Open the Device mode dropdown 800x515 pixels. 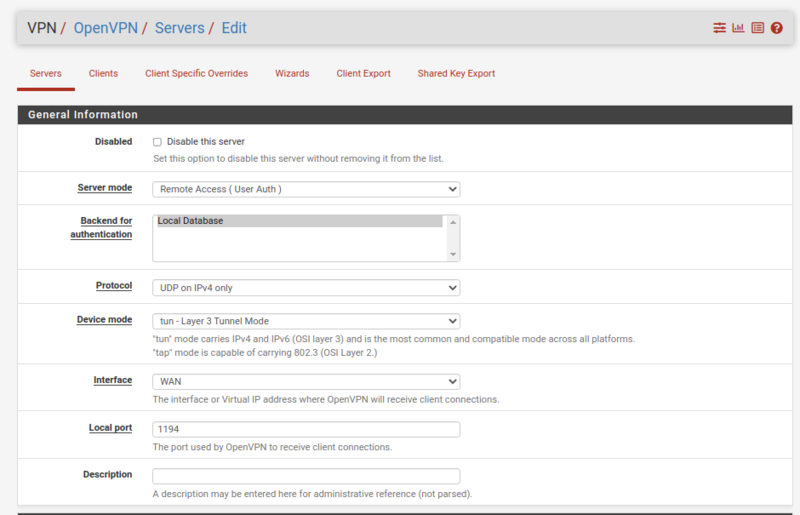click(305, 321)
